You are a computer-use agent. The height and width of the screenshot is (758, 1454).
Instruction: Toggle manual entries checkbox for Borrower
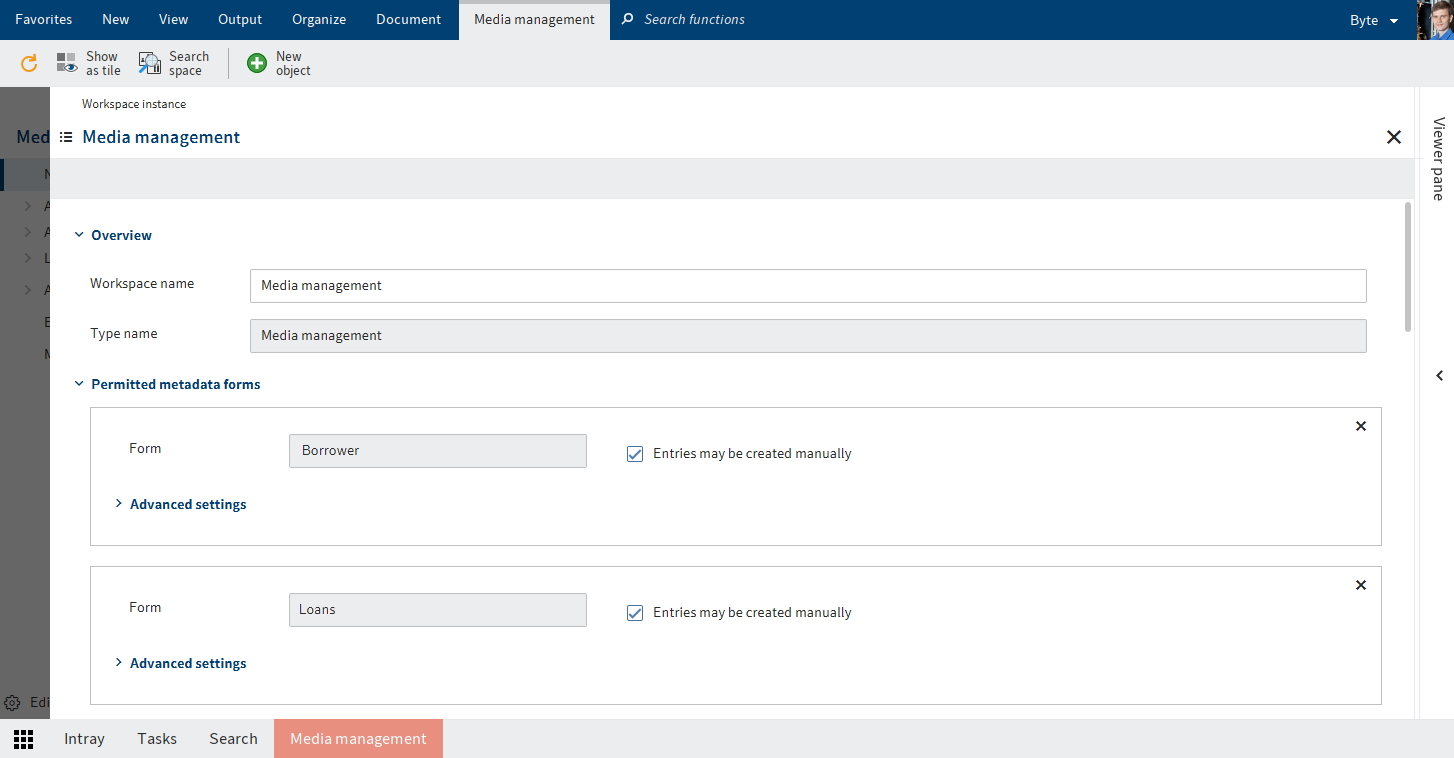pos(634,454)
